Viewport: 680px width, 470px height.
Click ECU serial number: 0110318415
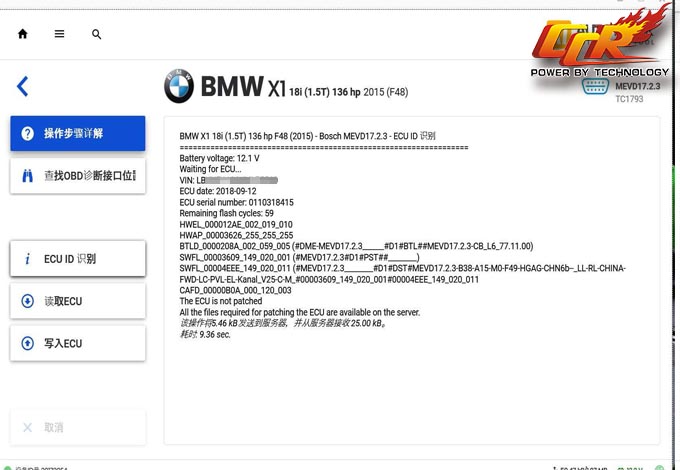pyautogui.click(x=236, y=202)
